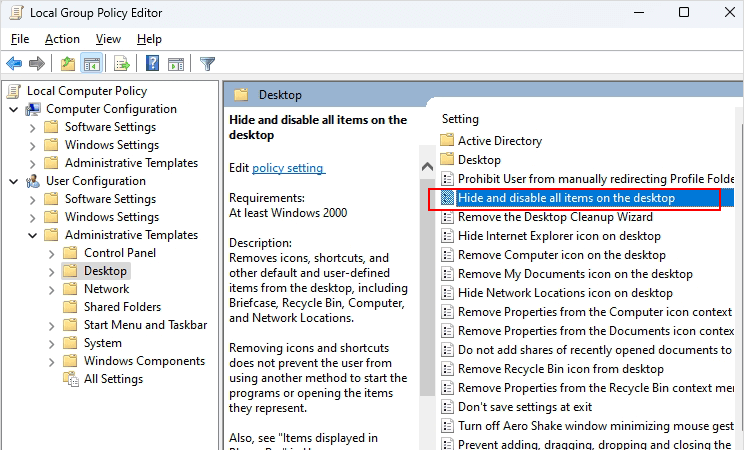This screenshot has width=744, height=450.
Task: Select System in the tree
Action: click(102, 343)
